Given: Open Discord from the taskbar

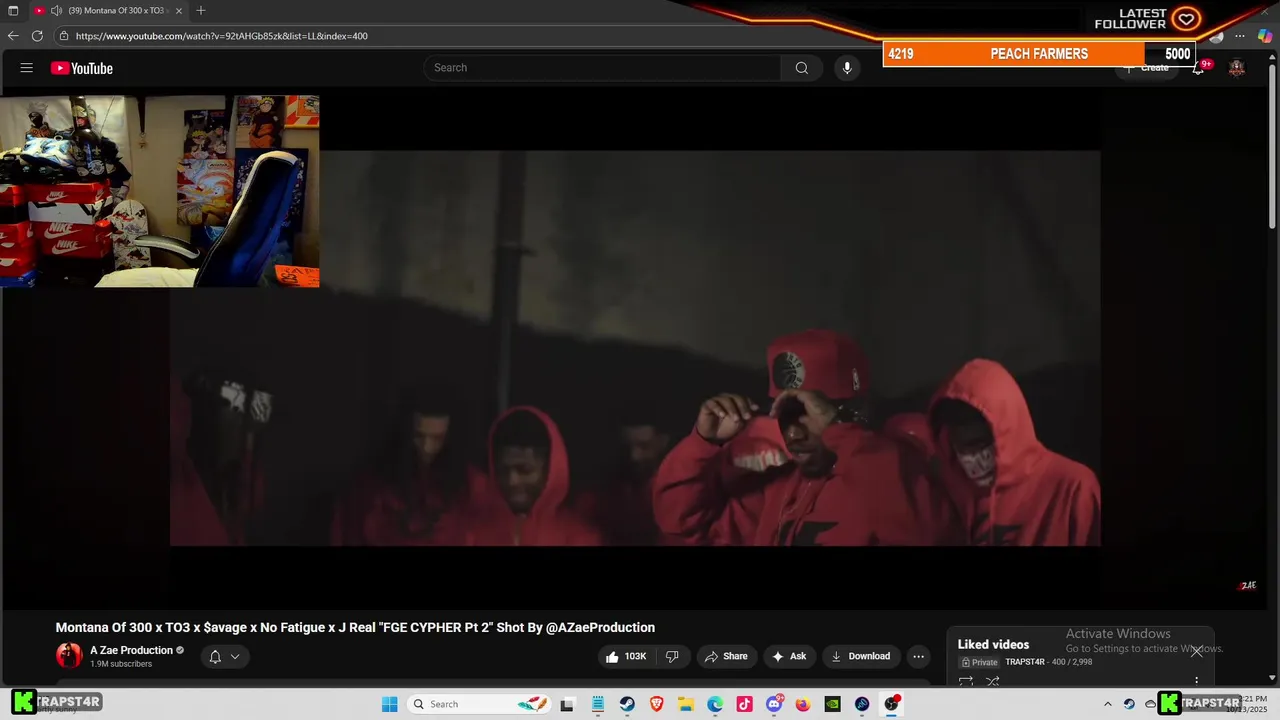Looking at the screenshot, I should click(x=774, y=704).
